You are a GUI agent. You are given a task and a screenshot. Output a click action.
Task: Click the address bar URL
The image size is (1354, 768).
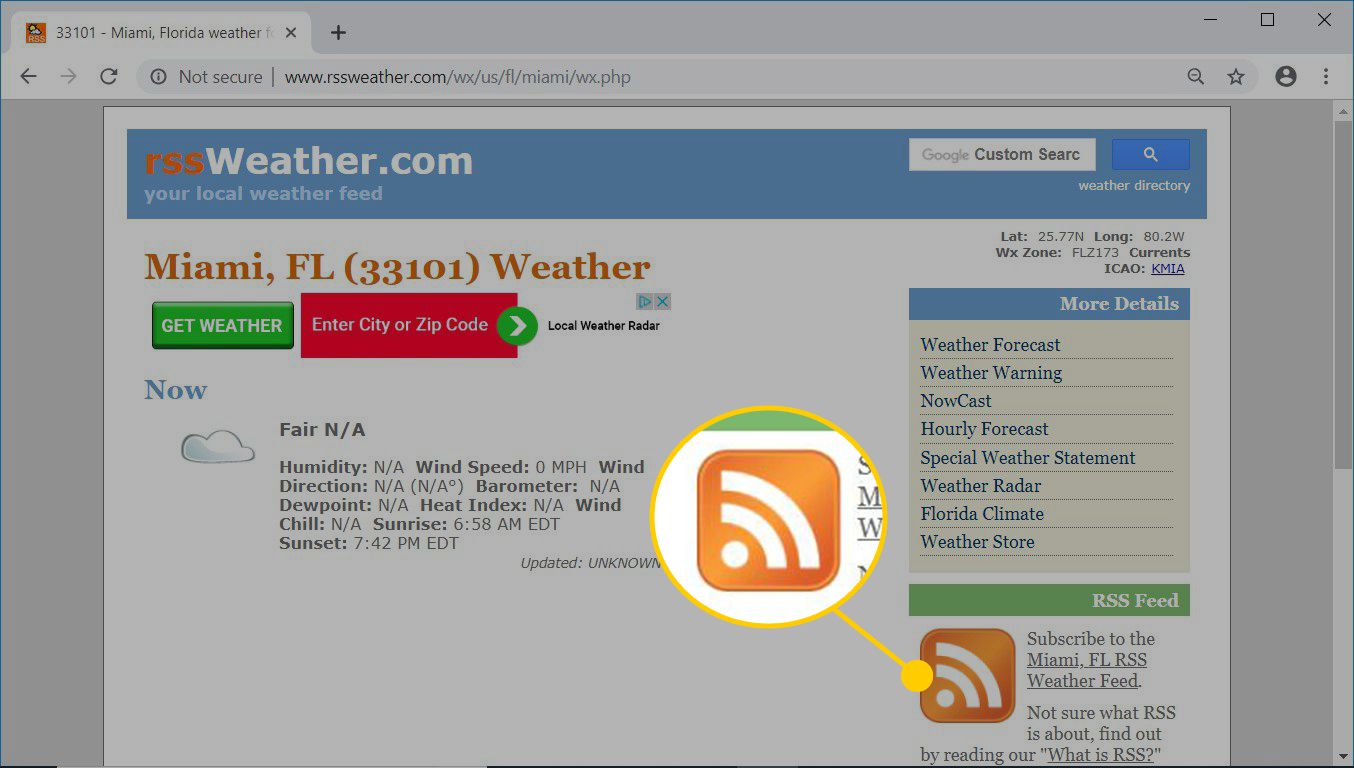coord(457,77)
